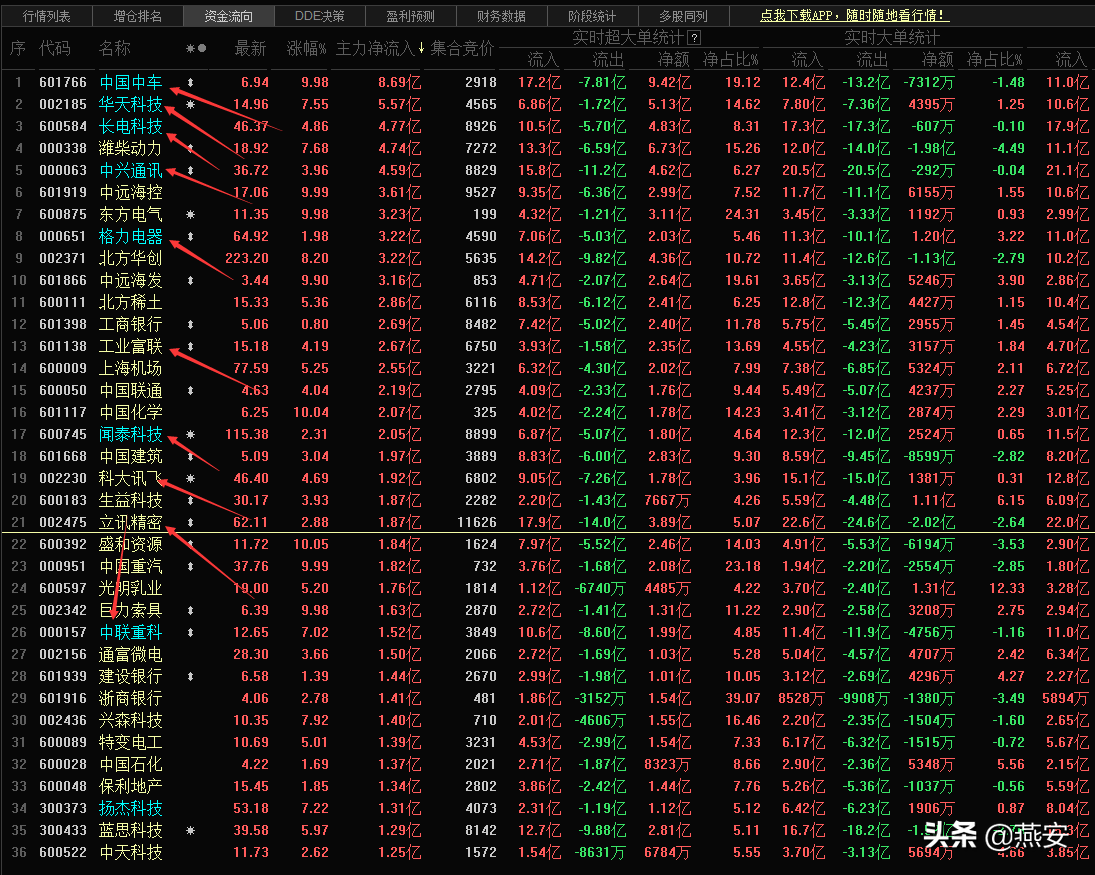The image size is (1095, 875).
Task: Click stock code 002371
Action: (x=63, y=258)
